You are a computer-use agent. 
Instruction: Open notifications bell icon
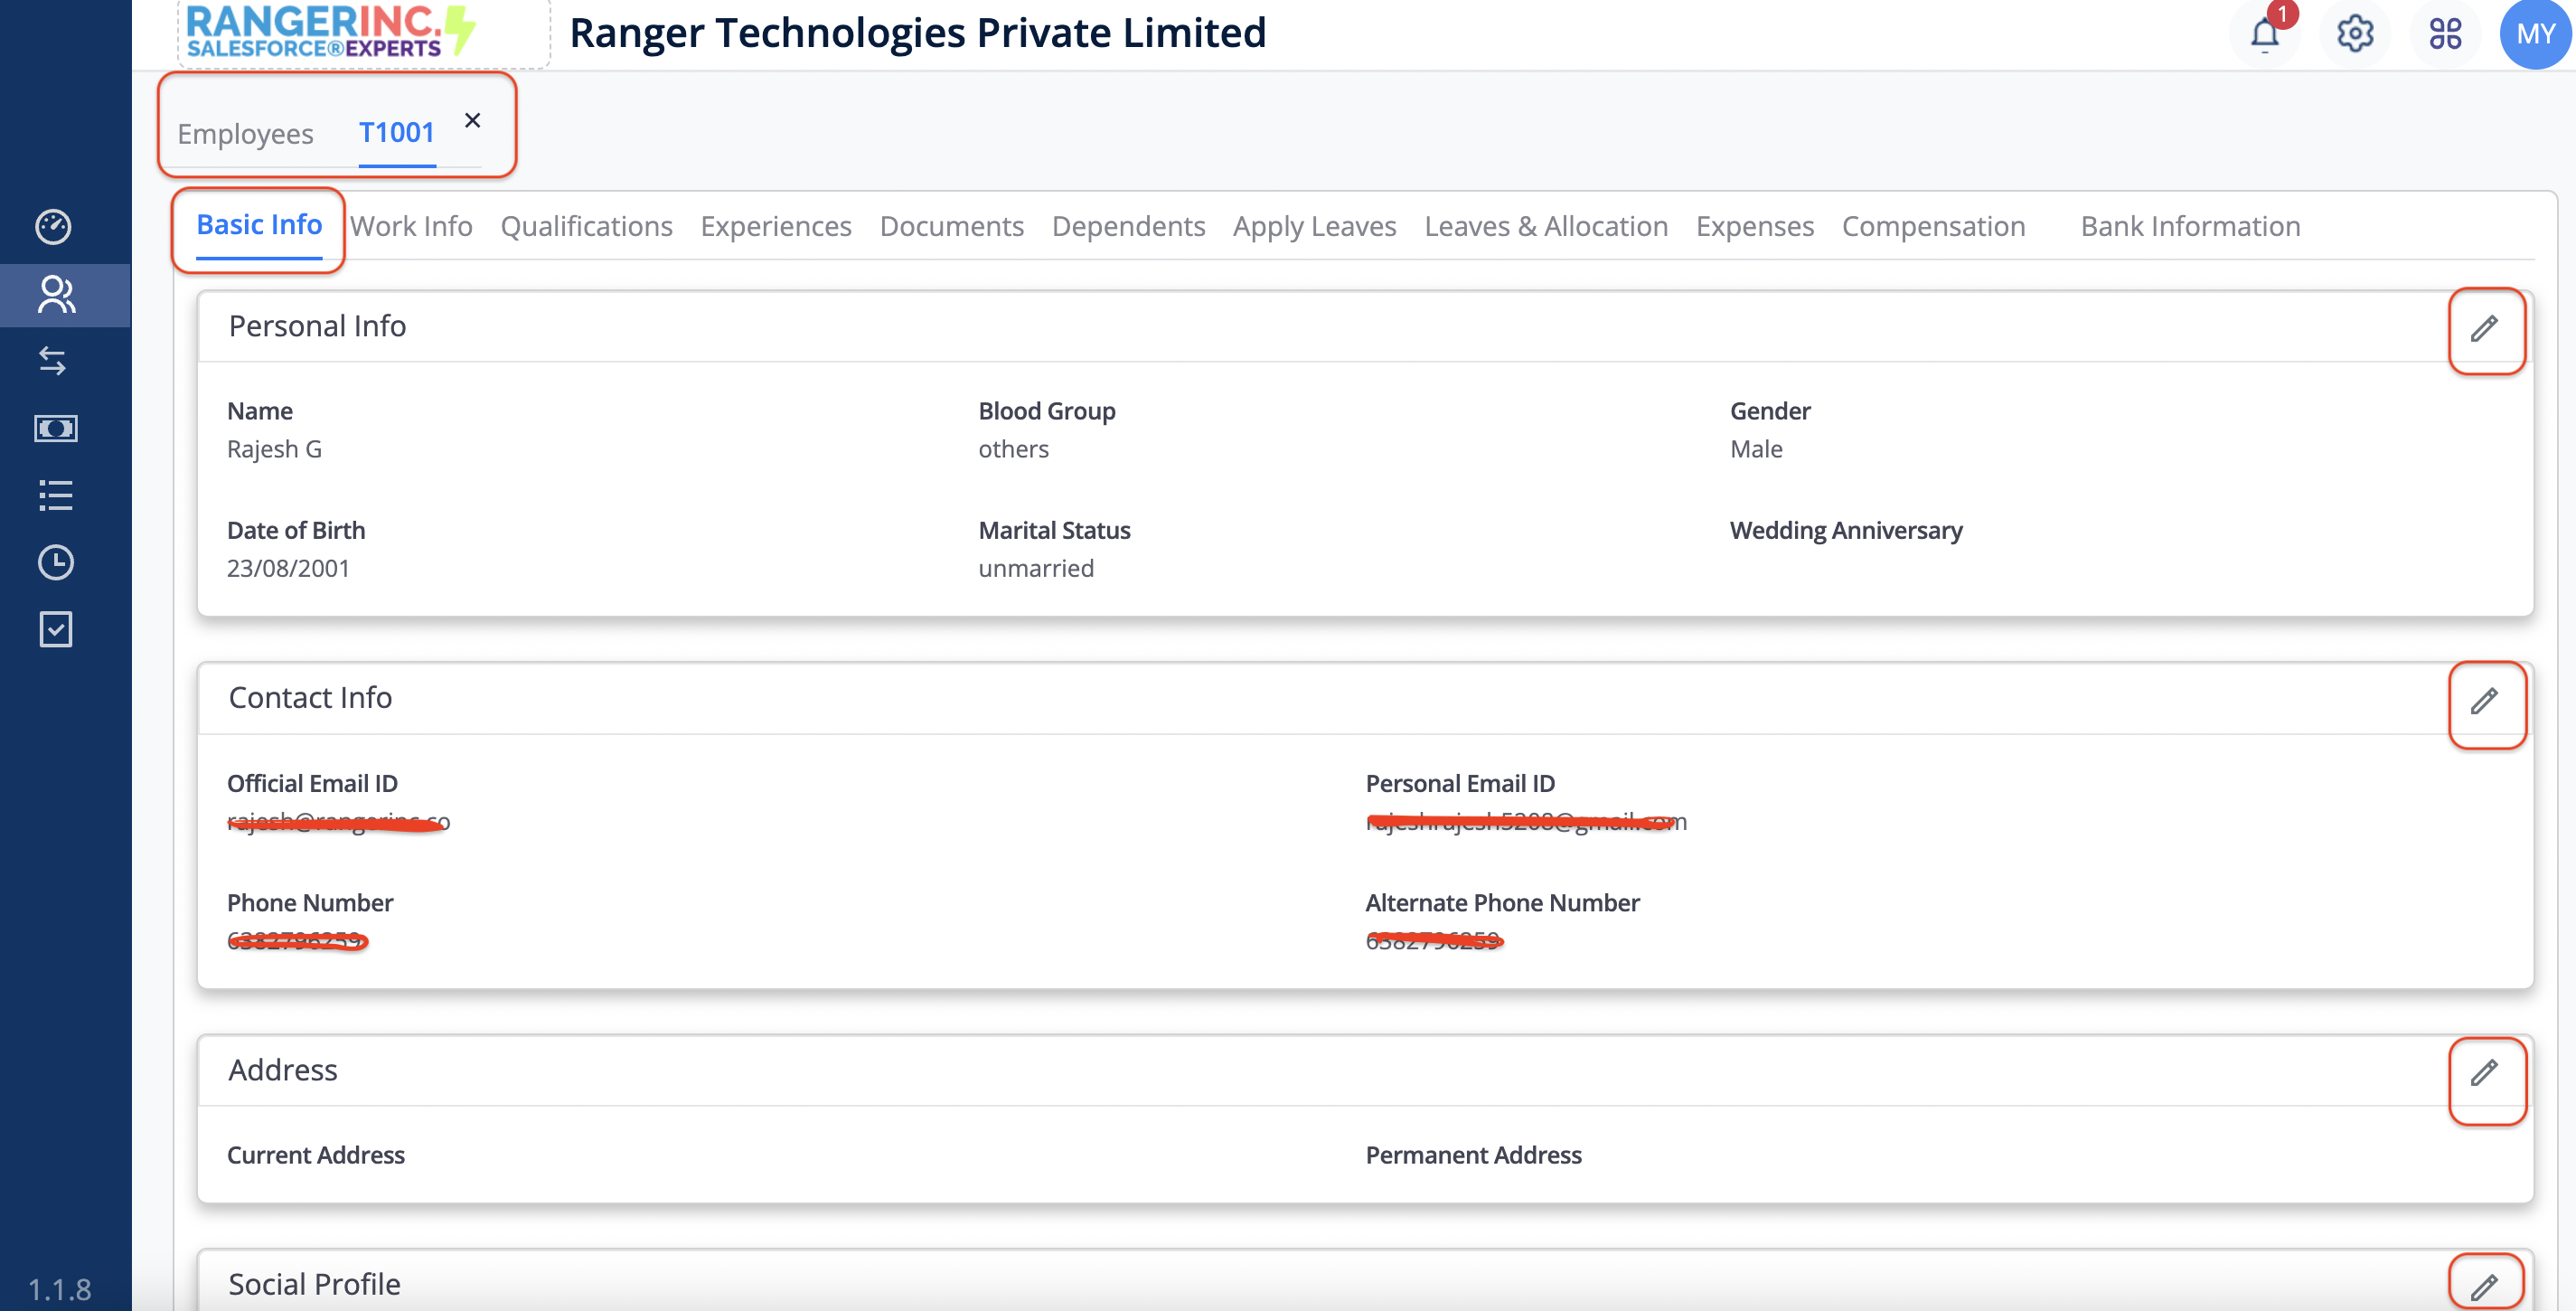[2264, 34]
